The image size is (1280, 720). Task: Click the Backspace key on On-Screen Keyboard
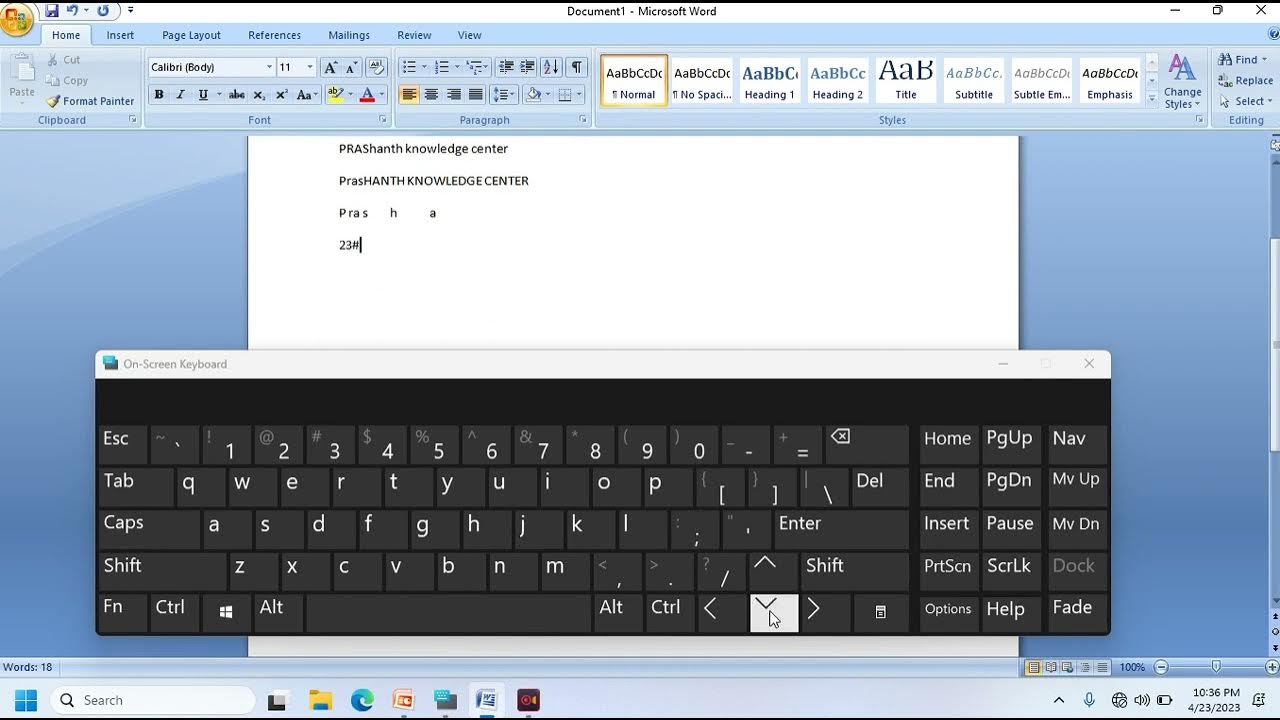coord(867,444)
